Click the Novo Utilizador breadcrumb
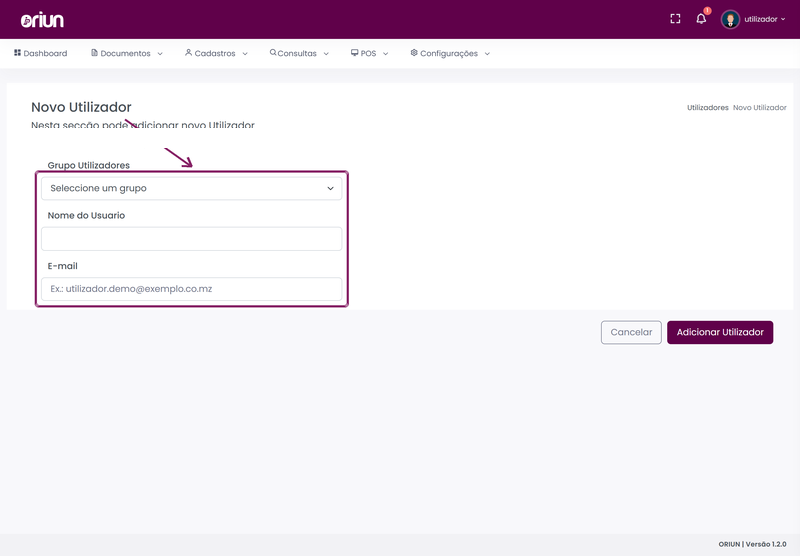This screenshot has width=800, height=556. [760, 108]
